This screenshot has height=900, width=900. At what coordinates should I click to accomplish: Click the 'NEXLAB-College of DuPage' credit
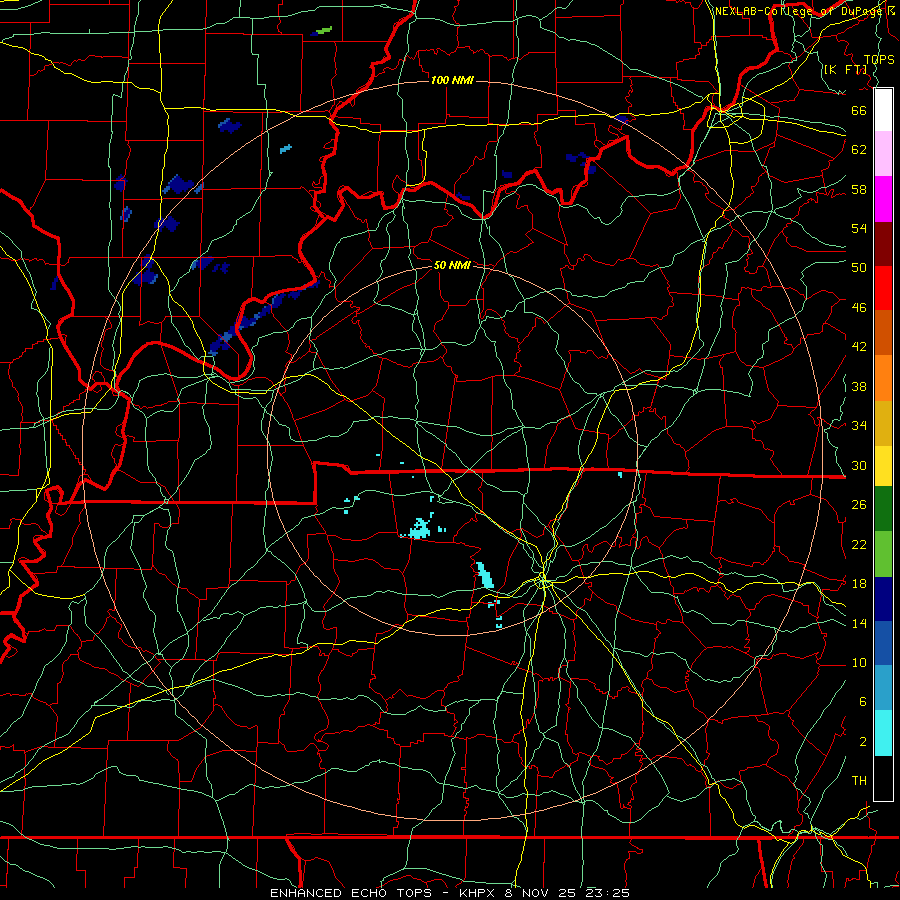tap(801, 11)
